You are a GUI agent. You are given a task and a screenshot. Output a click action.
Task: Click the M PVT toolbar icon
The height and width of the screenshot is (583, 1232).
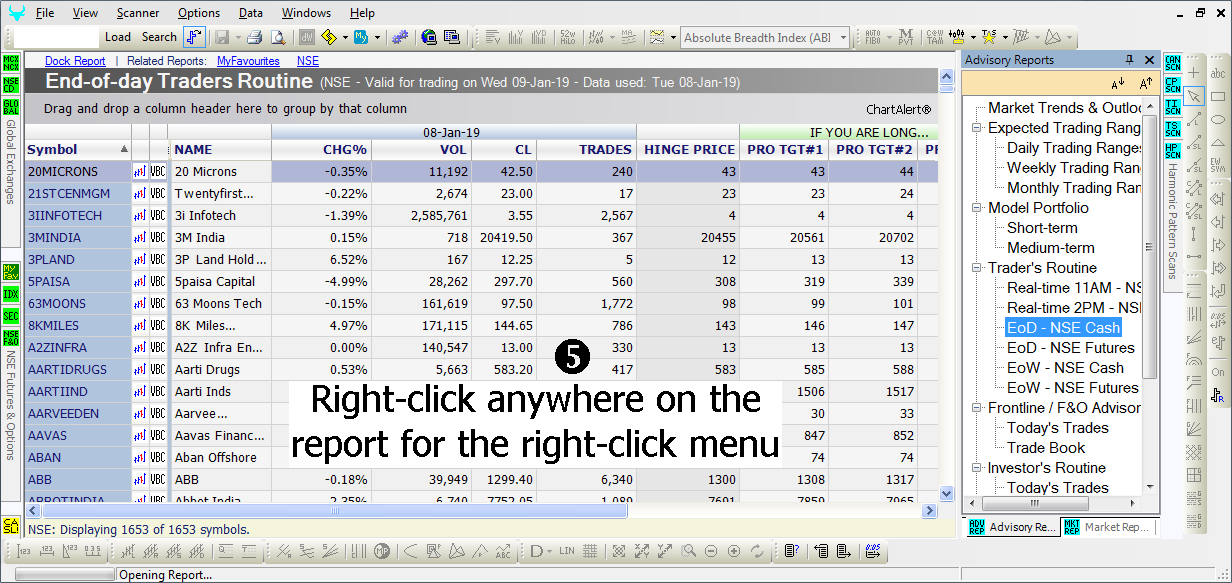tap(906, 37)
